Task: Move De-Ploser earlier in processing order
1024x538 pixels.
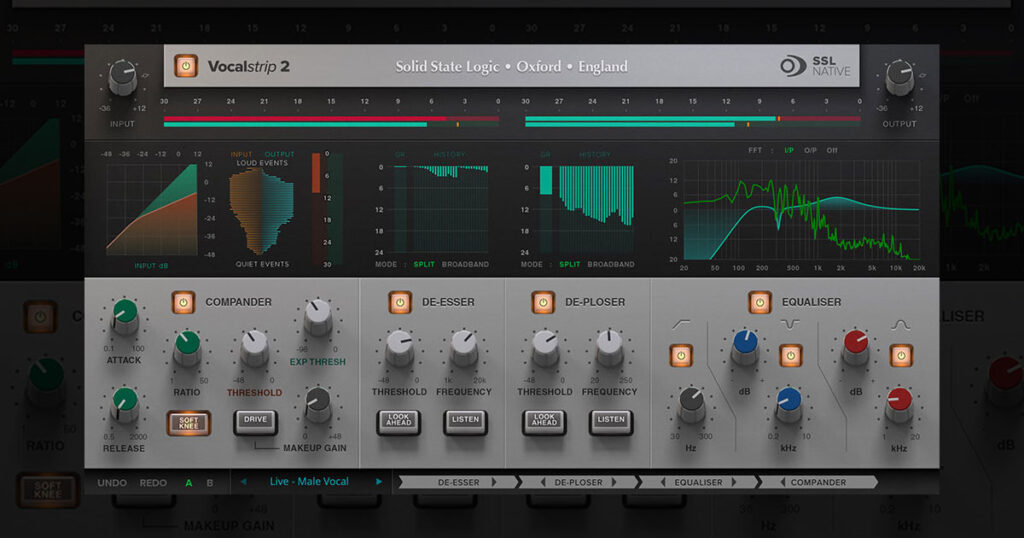Action: pos(543,483)
